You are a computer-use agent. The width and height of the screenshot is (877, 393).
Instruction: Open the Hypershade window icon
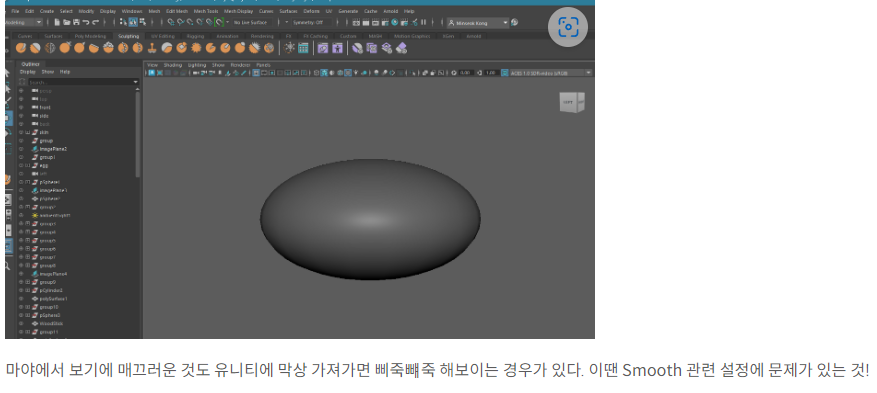click(394, 22)
